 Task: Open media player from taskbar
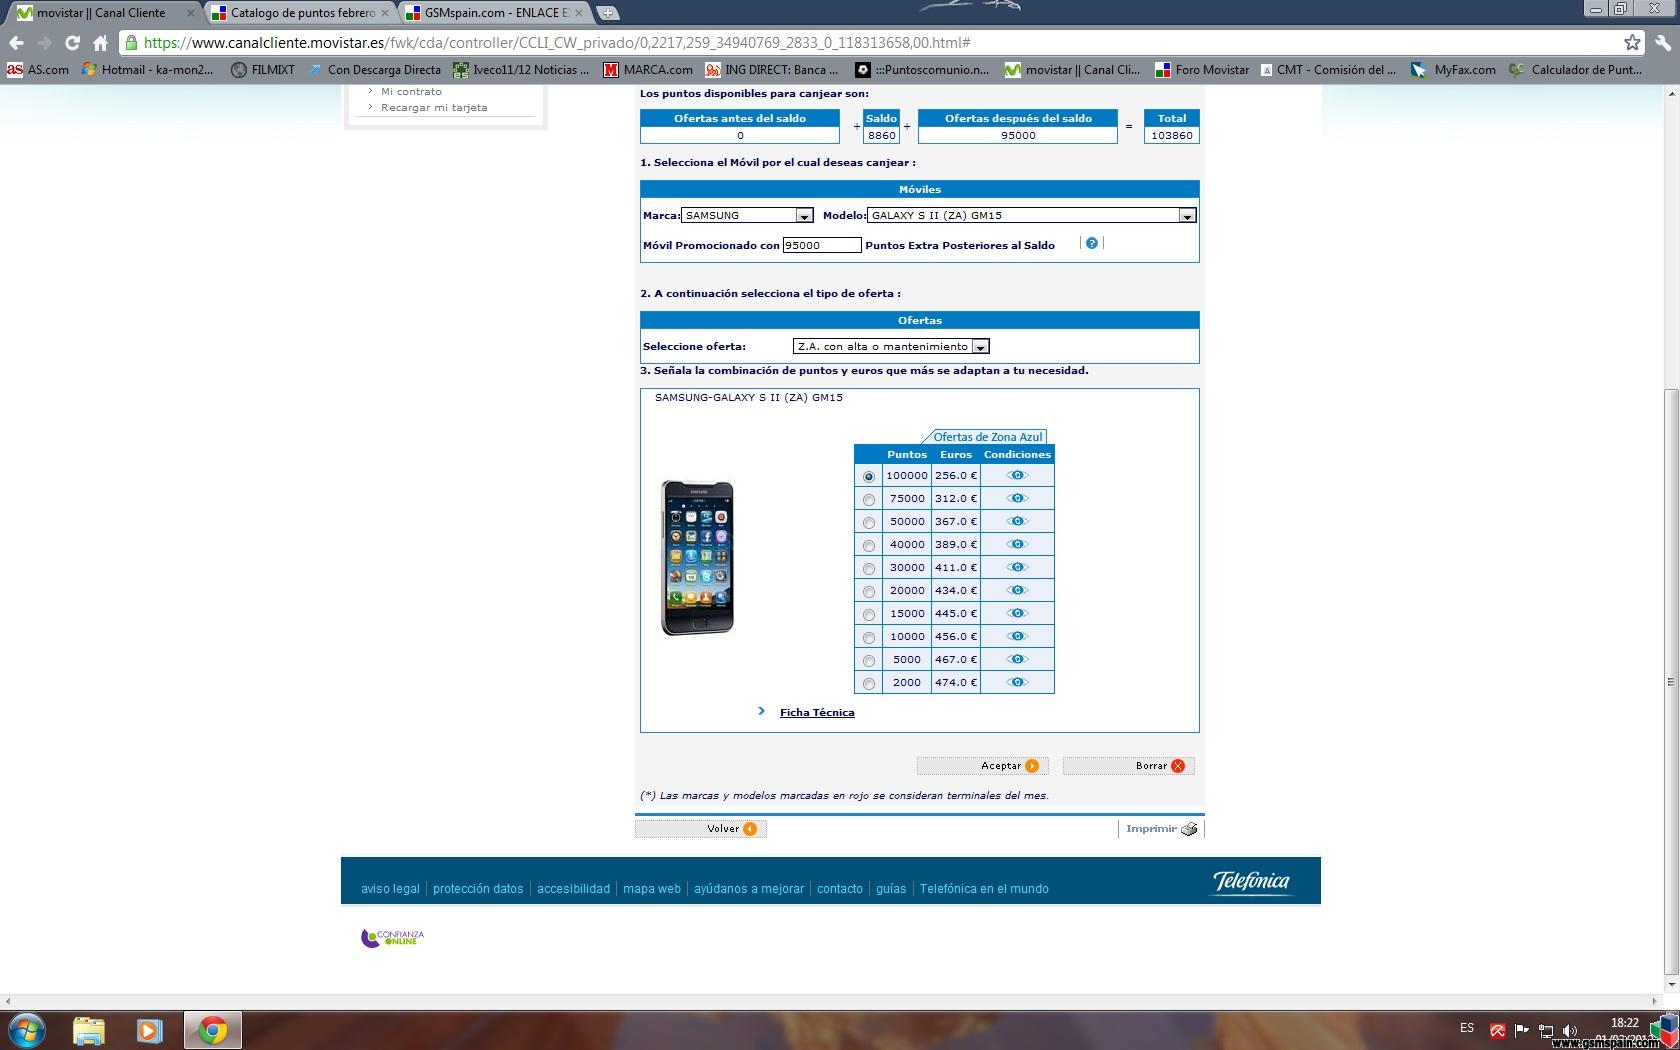[149, 1030]
